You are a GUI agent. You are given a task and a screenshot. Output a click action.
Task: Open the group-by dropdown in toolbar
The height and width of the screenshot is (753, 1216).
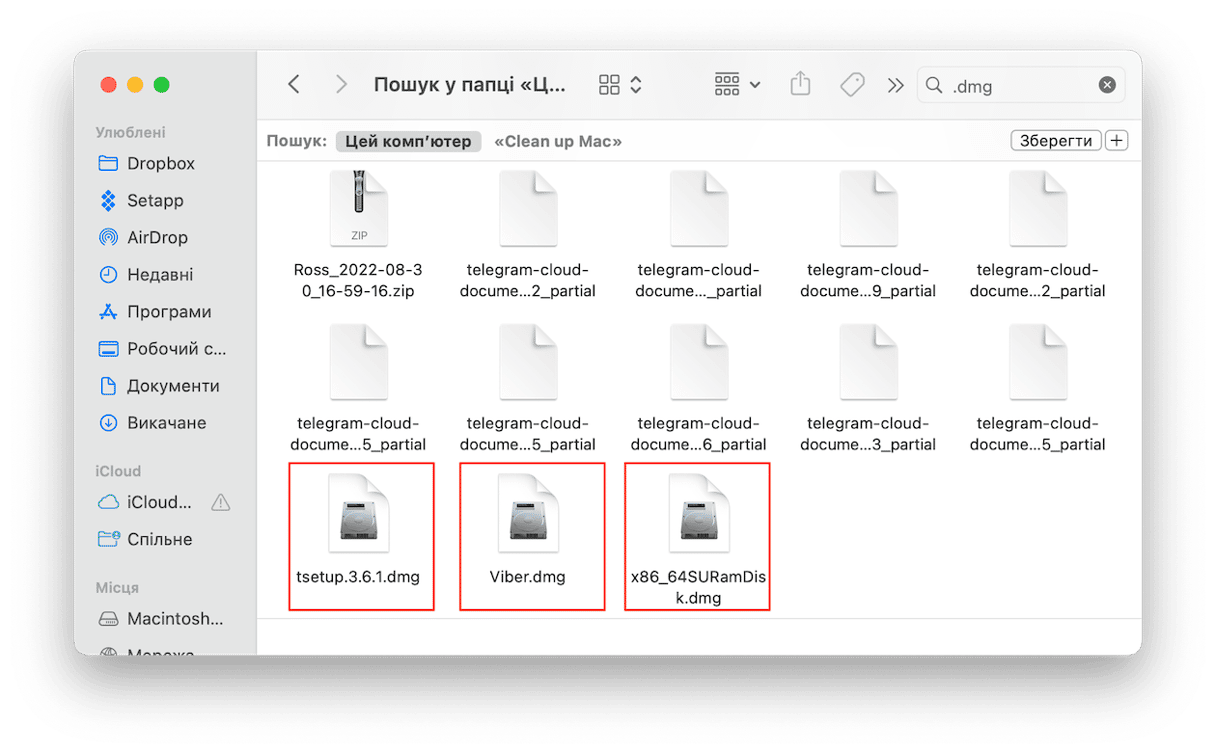tap(737, 85)
